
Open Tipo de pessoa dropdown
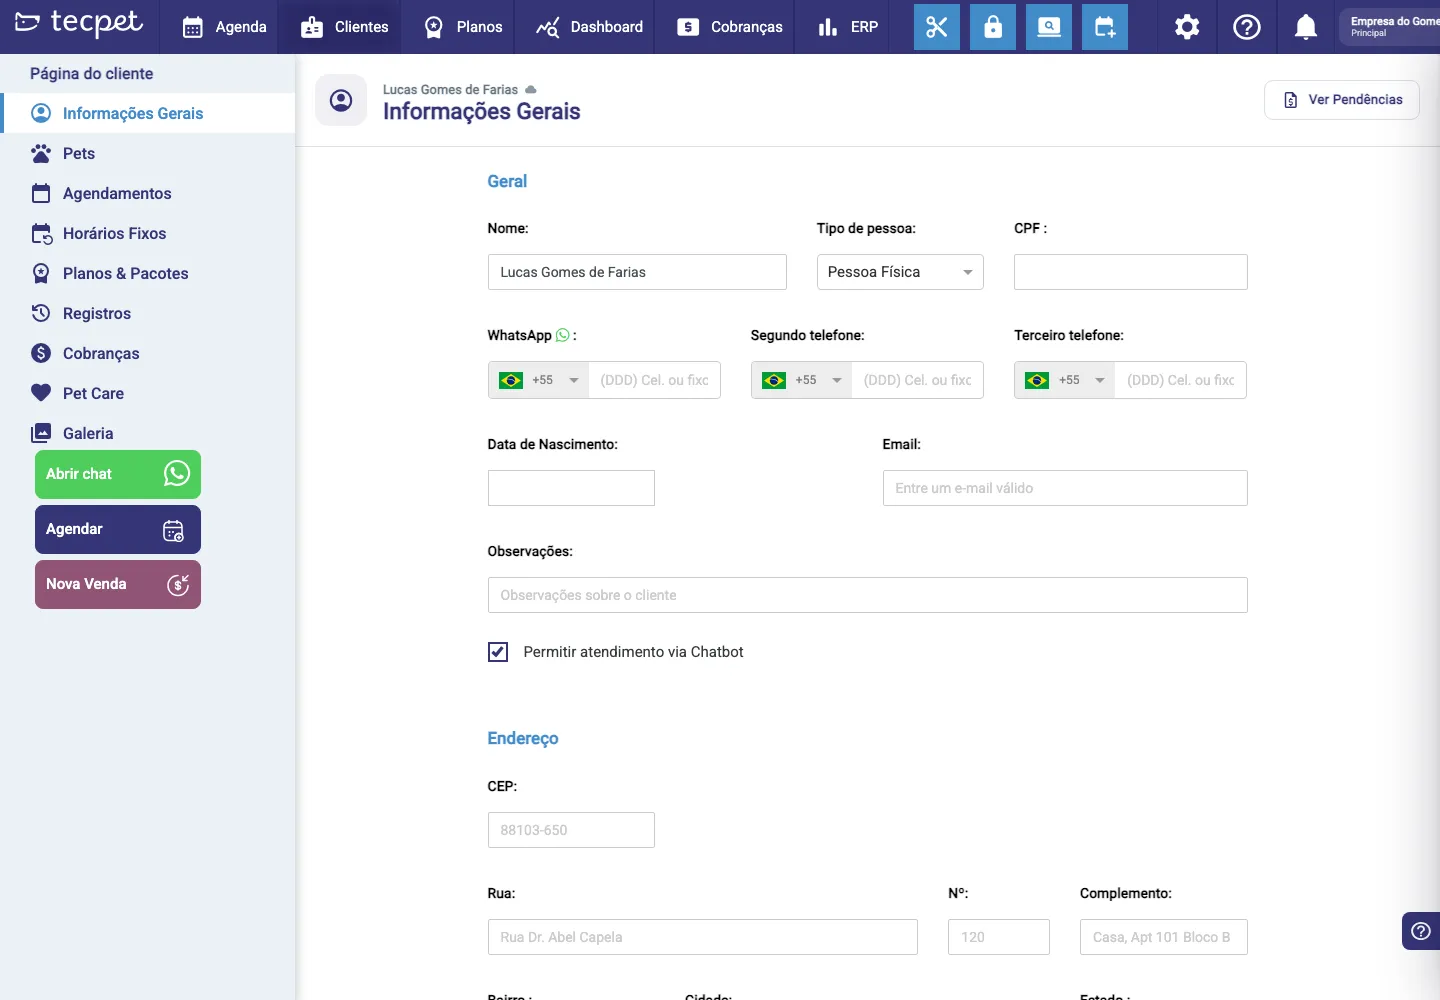pyautogui.click(x=900, y=272)
